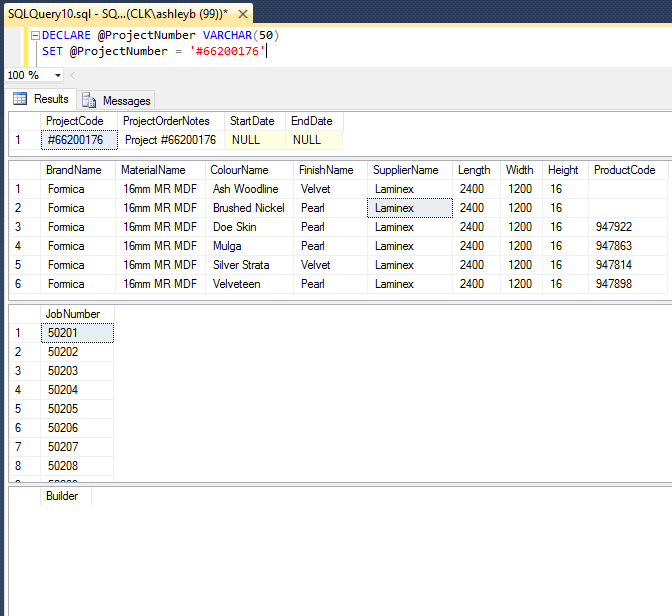The image size is (672, 616).
Task: Select cell with job number 50204
Action: coord(78,390)
